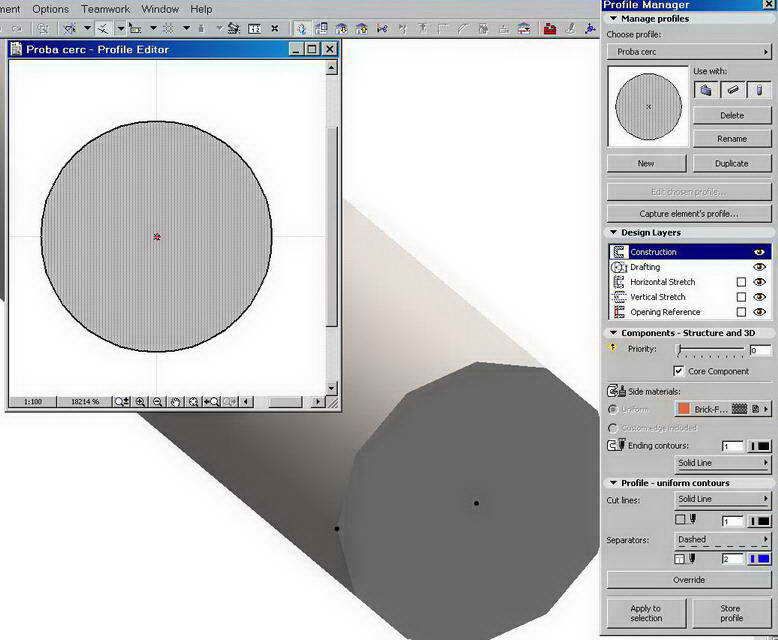Click the Rename profile button
778x640 pixels.
tap(732, 138)
